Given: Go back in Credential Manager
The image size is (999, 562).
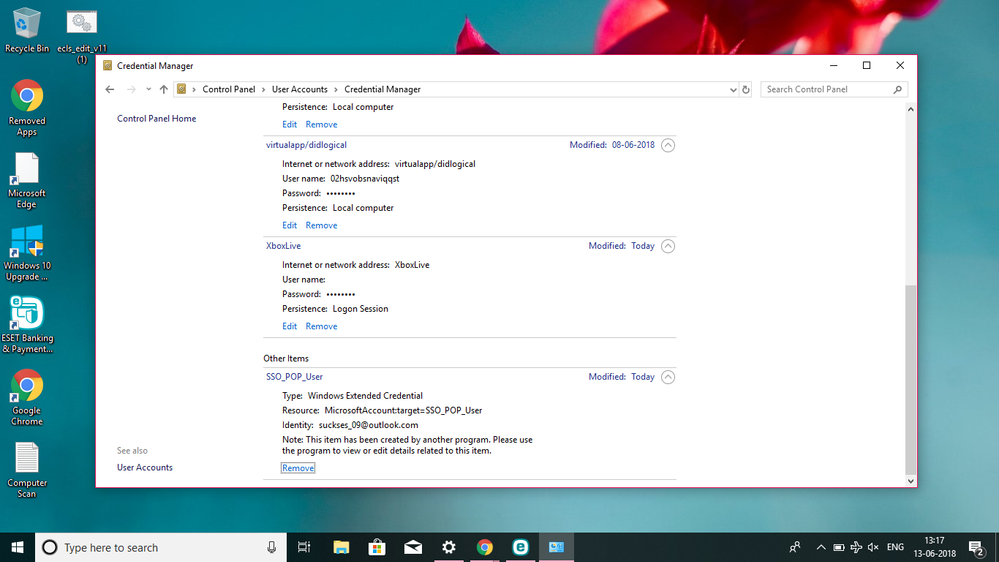Looking at the screenshot, I should [x=110, y=89].
